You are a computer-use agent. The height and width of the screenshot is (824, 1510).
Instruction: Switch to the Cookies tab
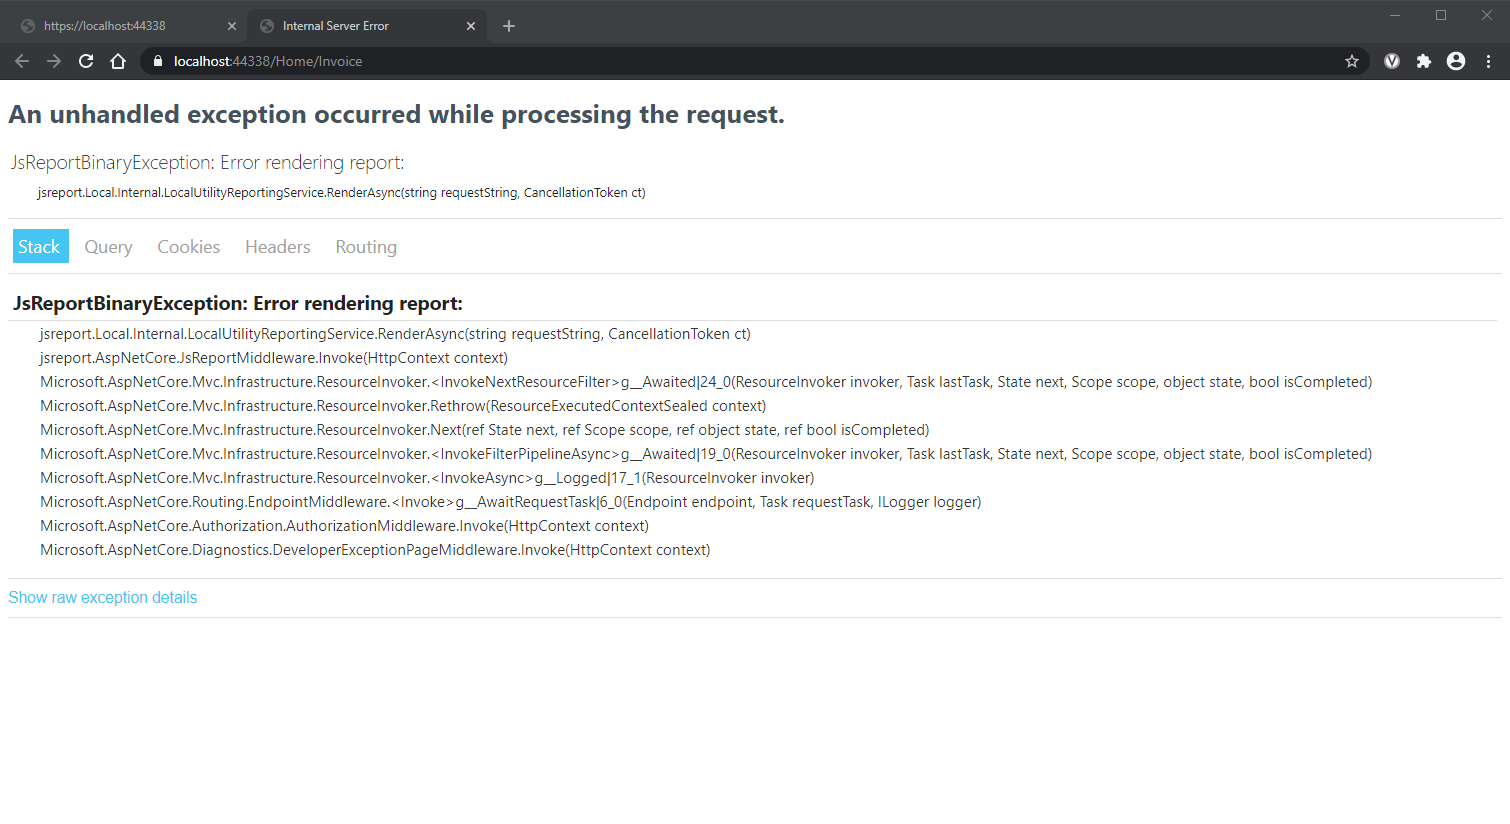tap(188, 246)
